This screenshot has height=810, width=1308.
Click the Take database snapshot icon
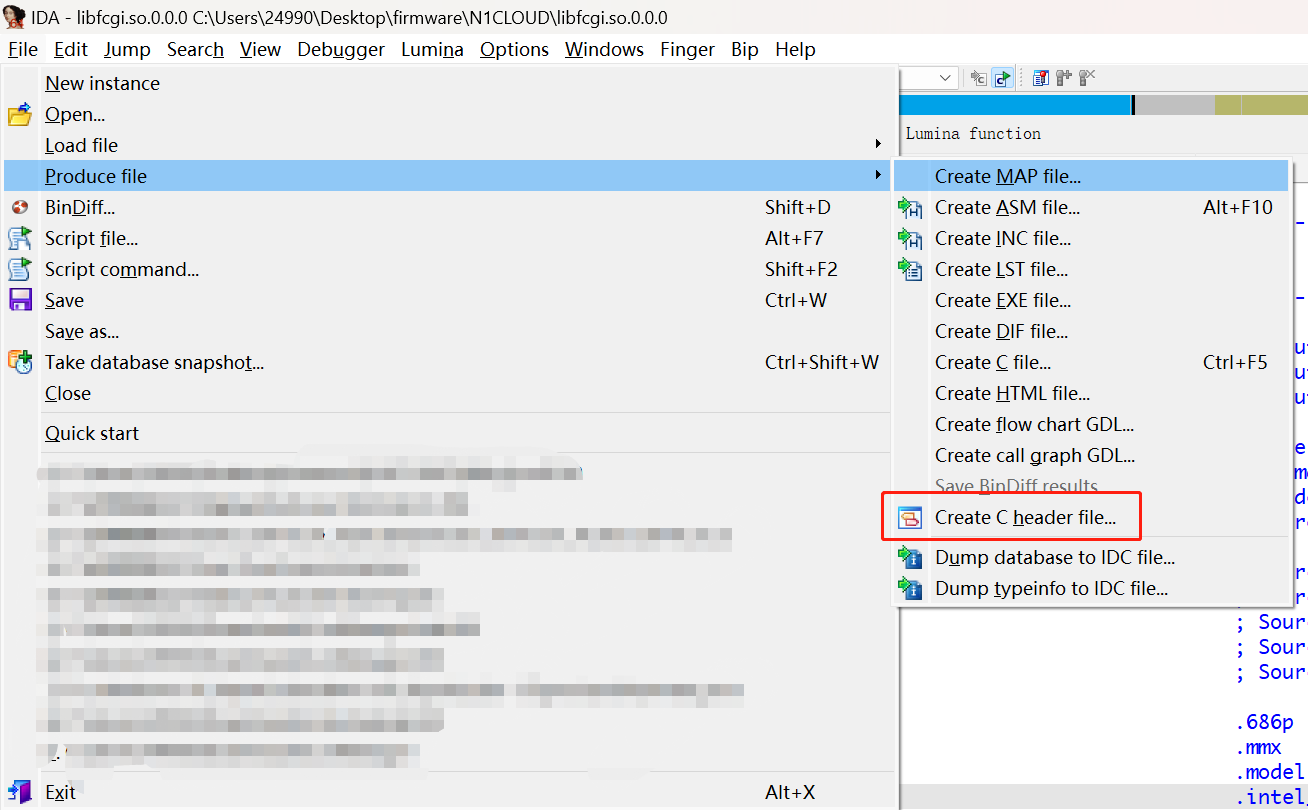tap(20, 362)
